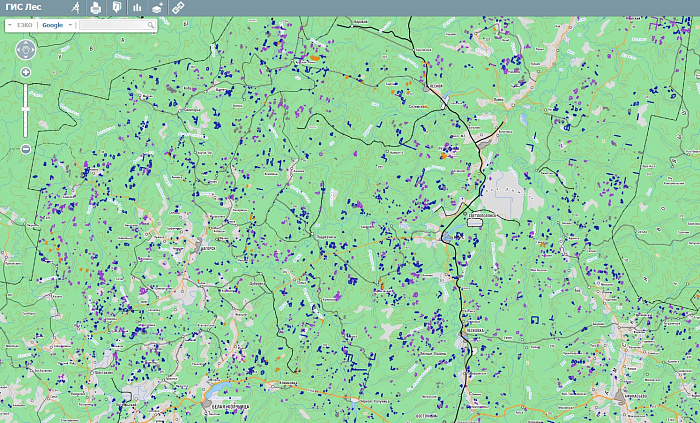Click the Светлогорск town label on map
This screenshot has height=423, width=700.
pos(482,215)
